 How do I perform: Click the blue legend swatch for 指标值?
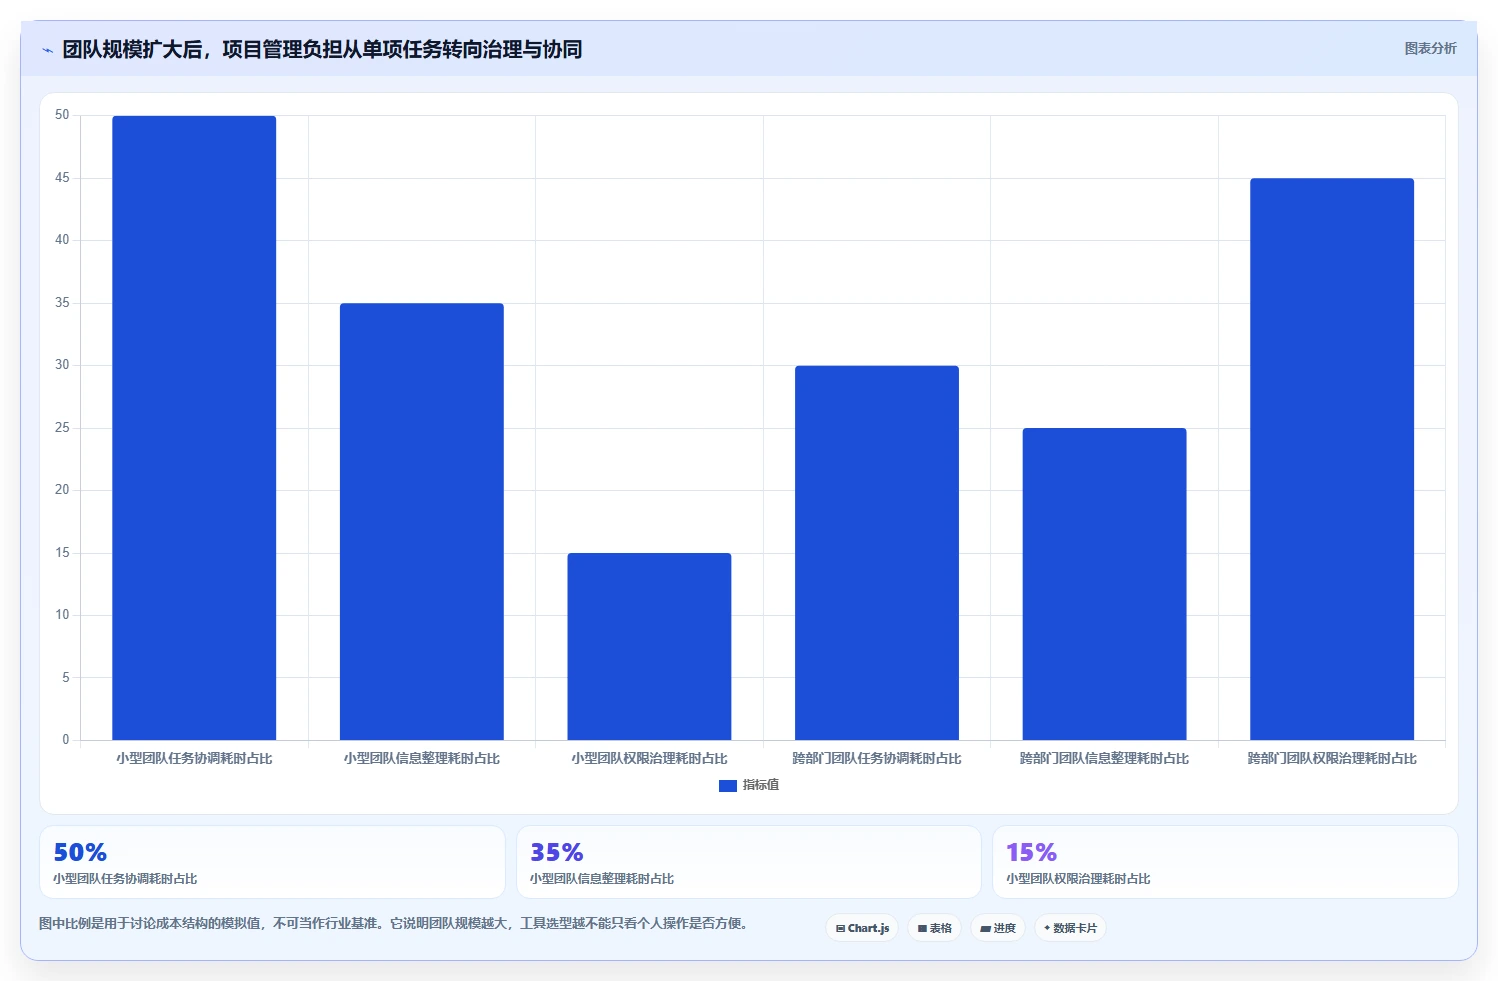728,786
